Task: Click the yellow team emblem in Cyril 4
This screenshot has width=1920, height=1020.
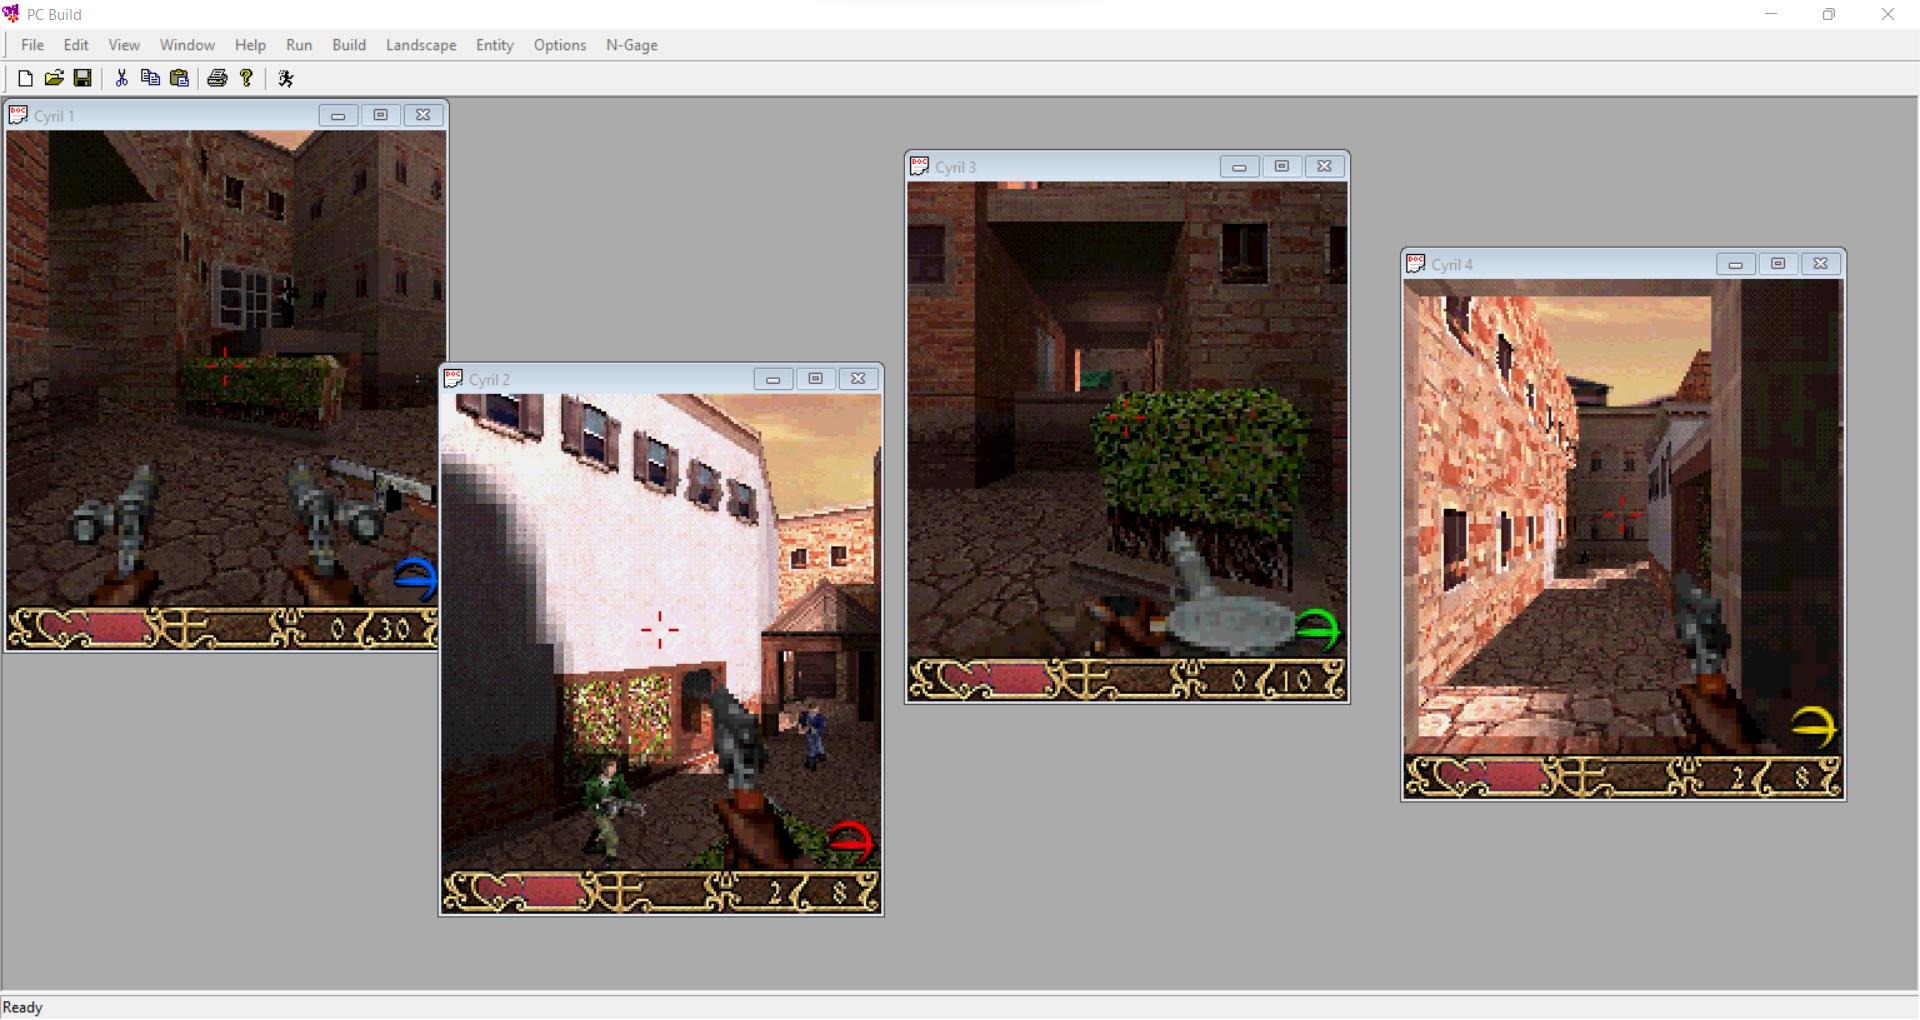Action: tap(1813, 727)
